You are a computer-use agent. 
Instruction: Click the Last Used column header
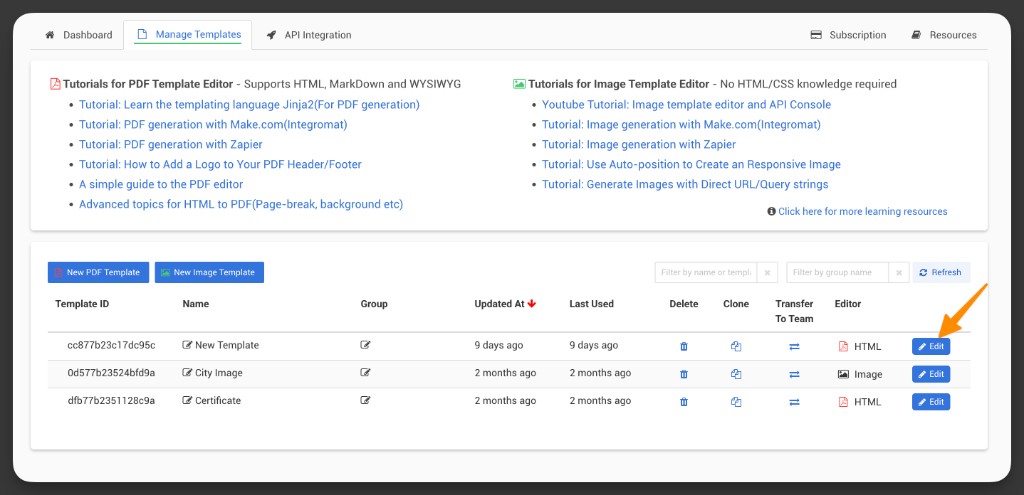point(592,304)
